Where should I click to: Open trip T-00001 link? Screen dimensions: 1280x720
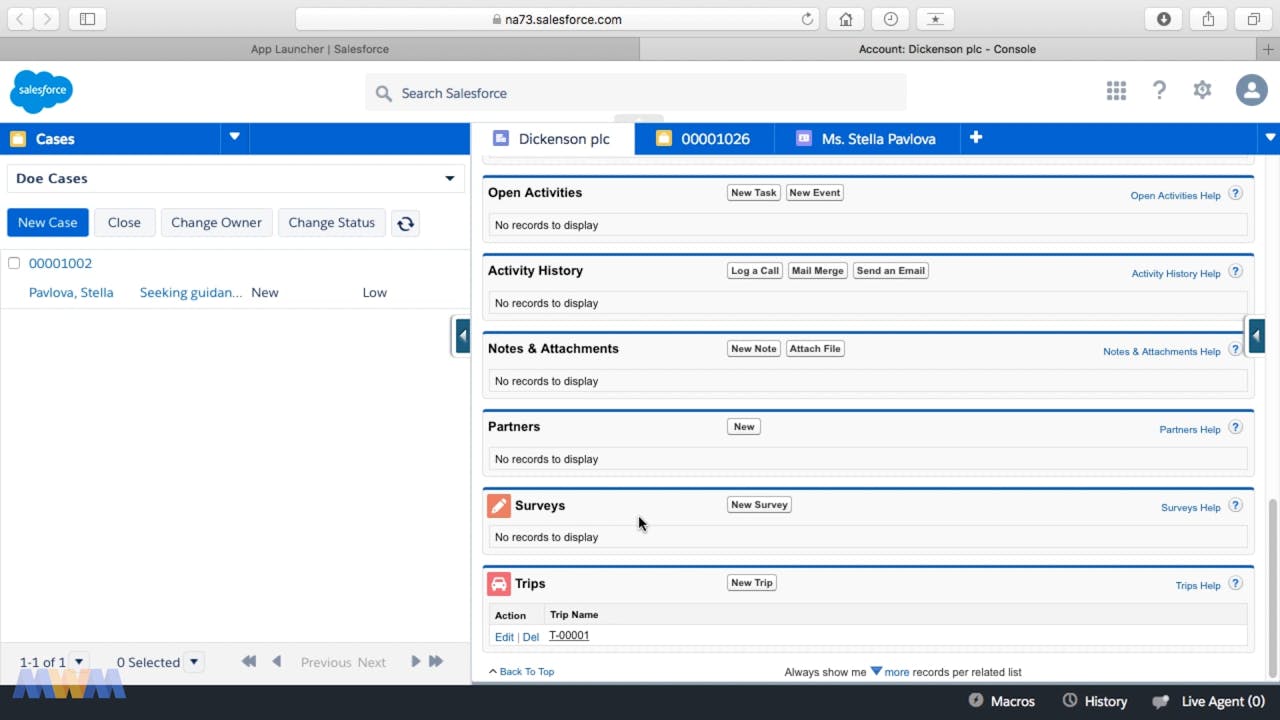point(569,636)
